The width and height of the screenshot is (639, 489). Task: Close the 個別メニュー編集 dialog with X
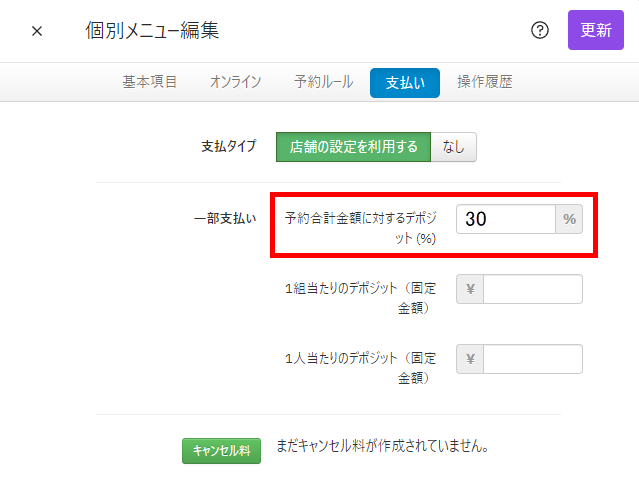[37, 31]
